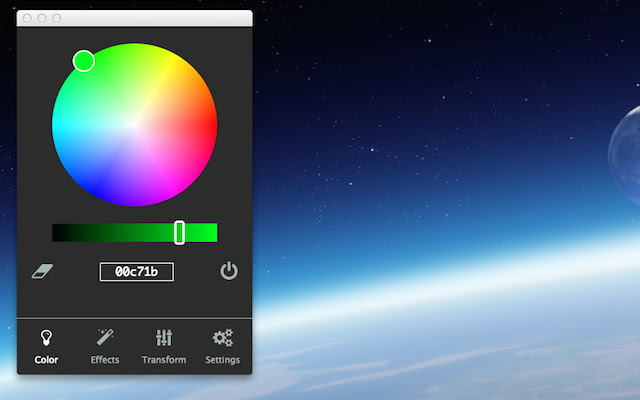This screenshot has height=400, width=640.
Task: Click the eraser icon
Action: [42, 271]
